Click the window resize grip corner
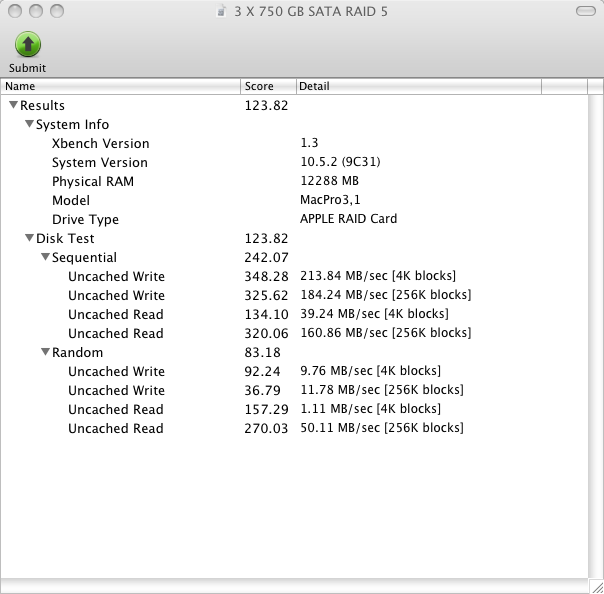 click(x=597, y=587)
